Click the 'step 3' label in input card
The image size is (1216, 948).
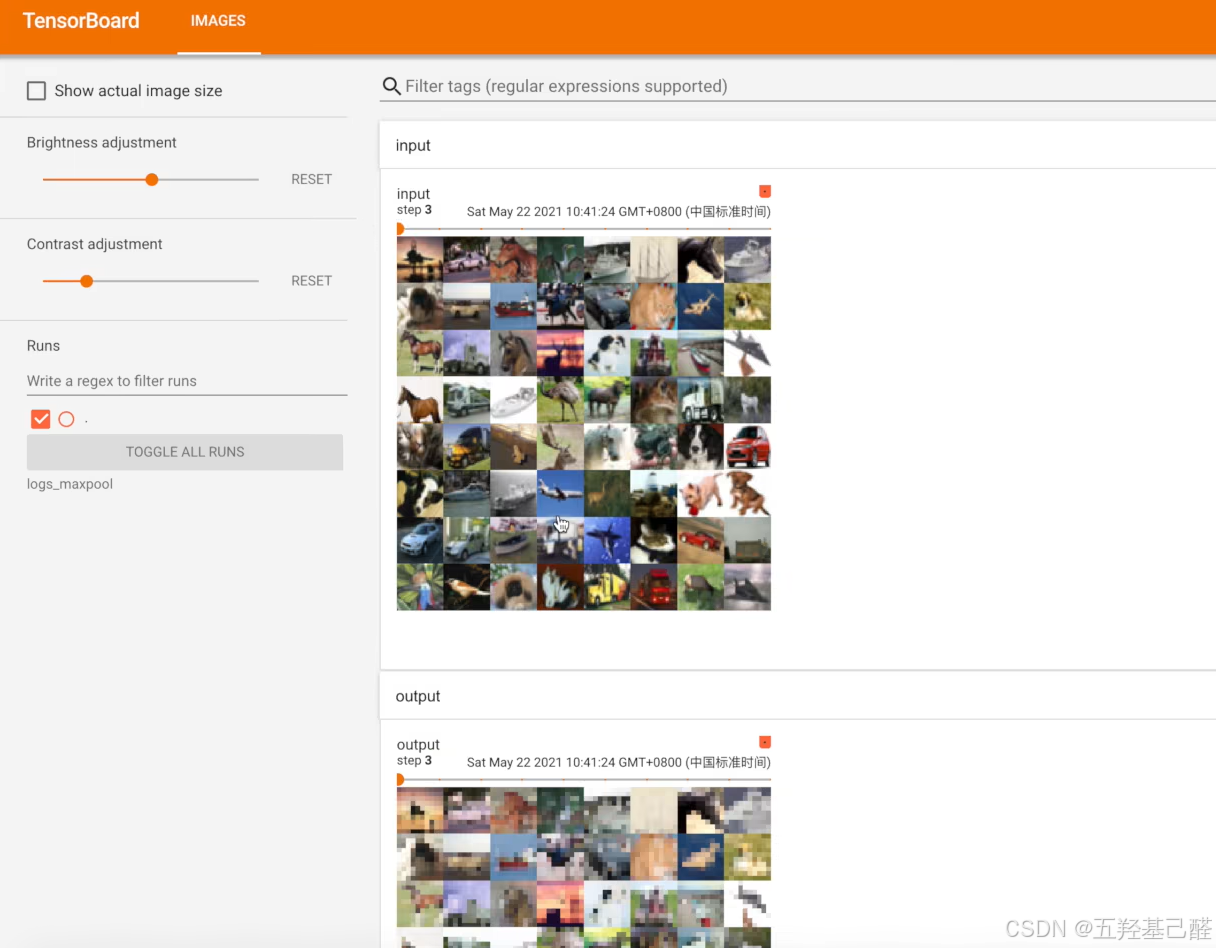pos(414,210)
